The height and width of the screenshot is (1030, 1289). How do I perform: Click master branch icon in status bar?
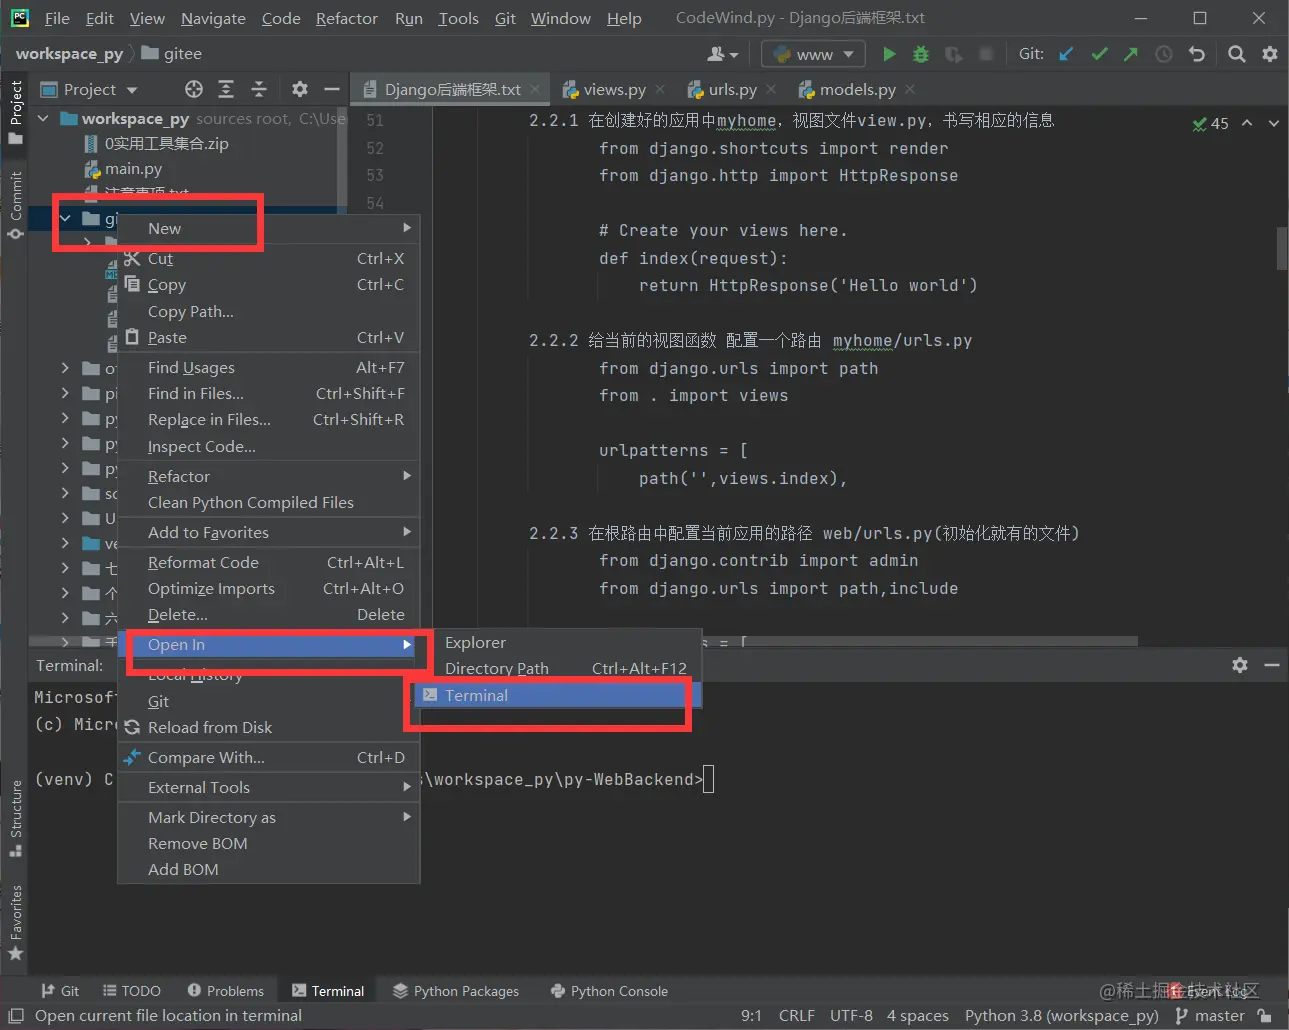click(1182, 1016)
